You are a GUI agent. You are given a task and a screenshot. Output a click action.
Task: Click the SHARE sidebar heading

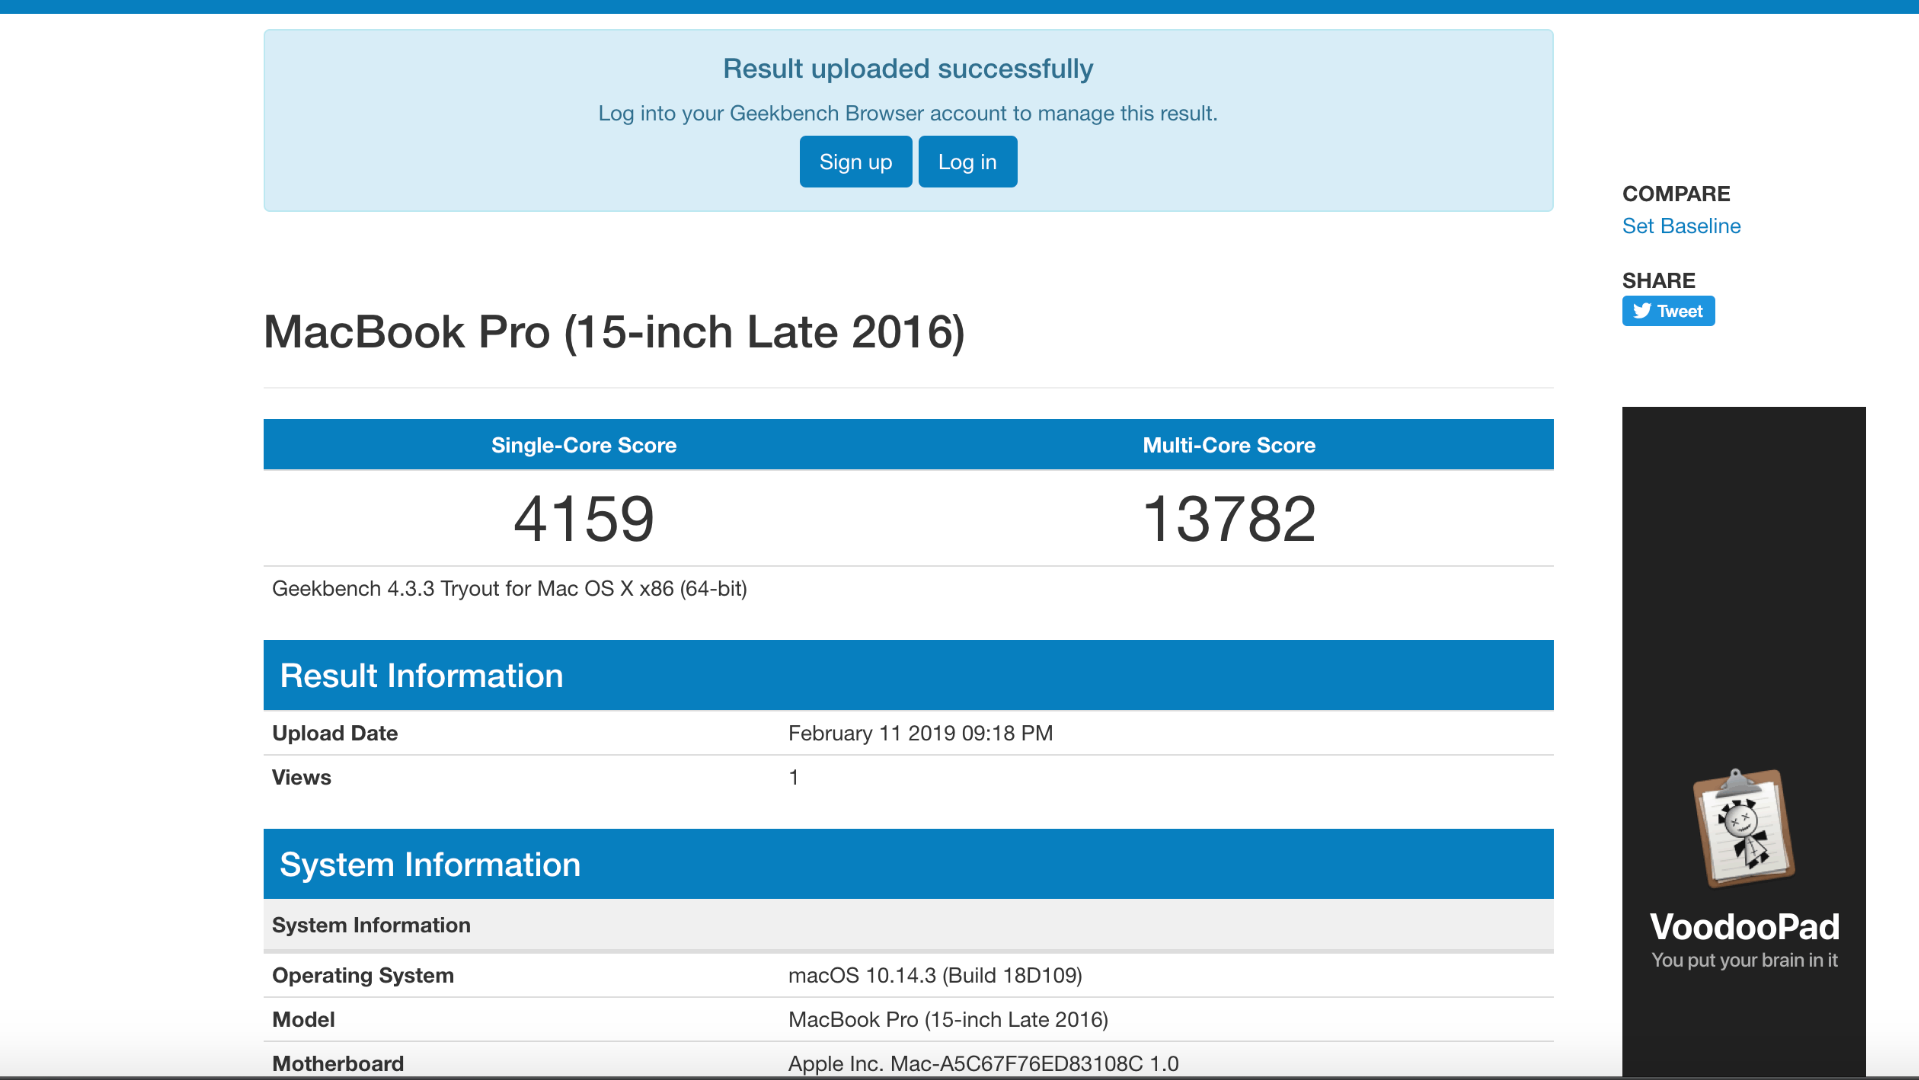(1659, 281)
